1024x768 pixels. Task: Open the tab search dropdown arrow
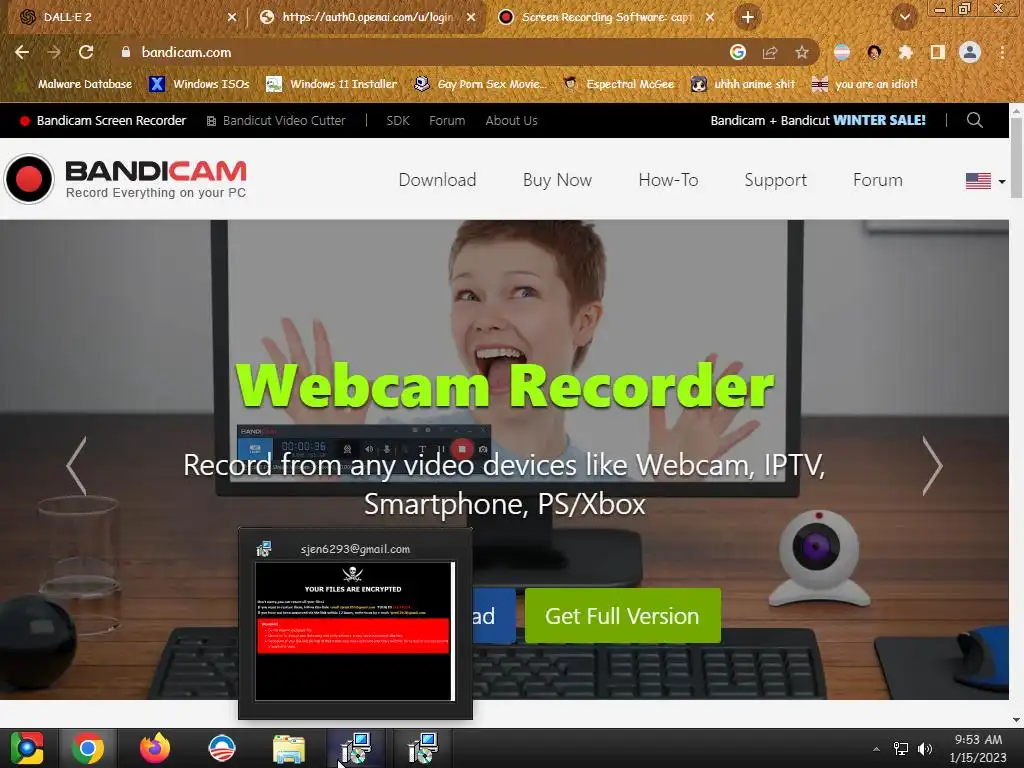tap(904, 17)
